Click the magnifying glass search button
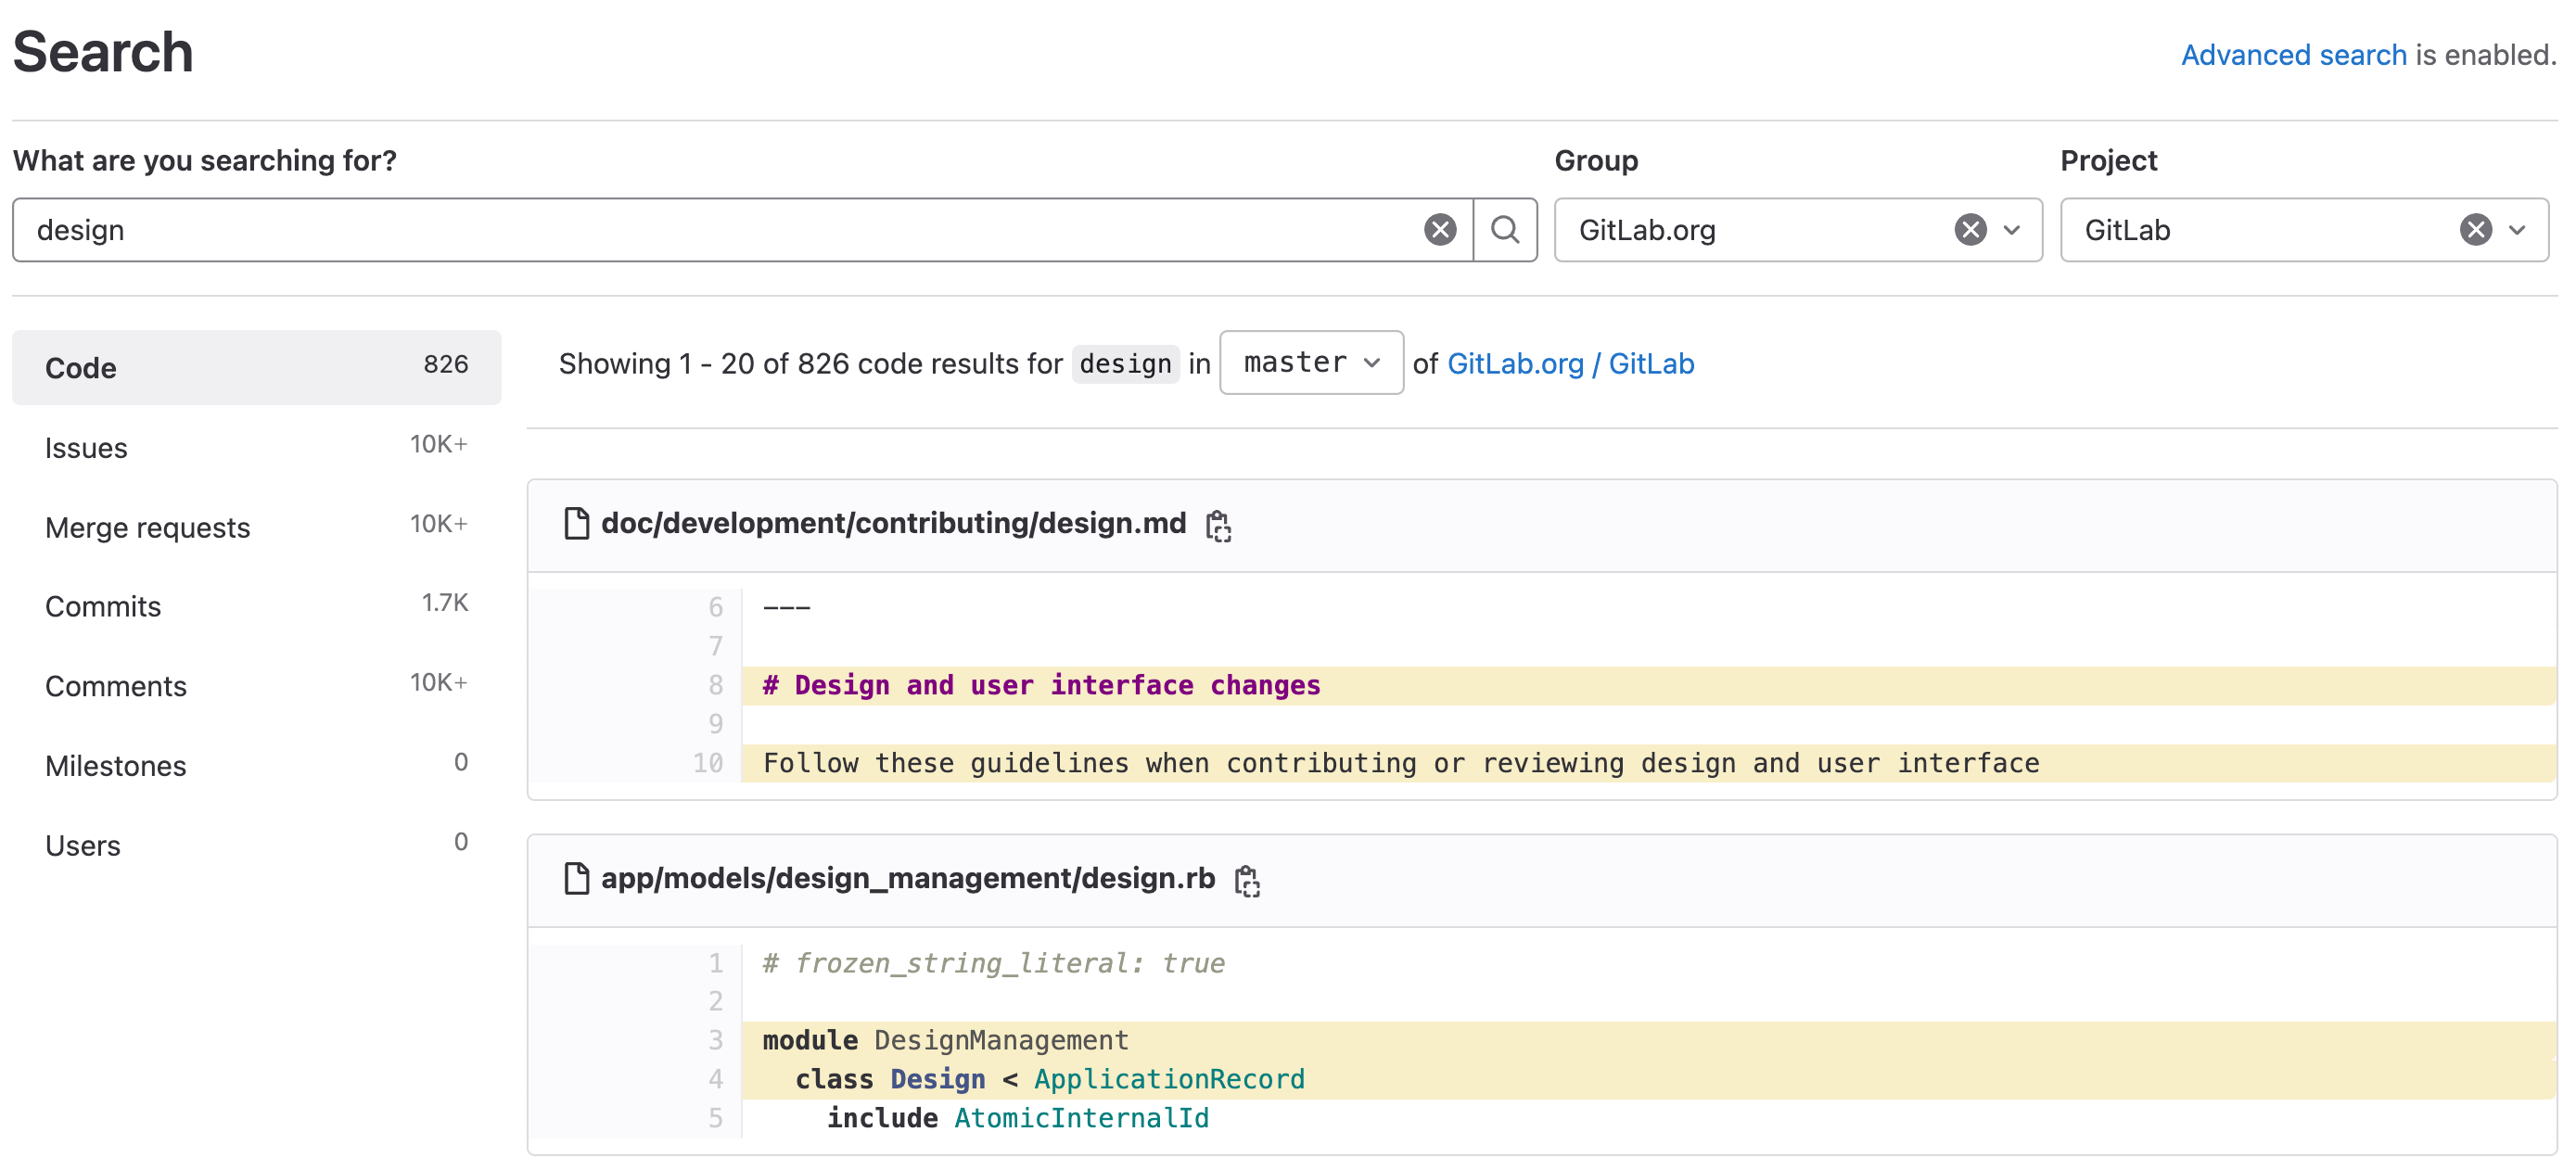The image size is (2576, 1170). tap(1504, 230)
